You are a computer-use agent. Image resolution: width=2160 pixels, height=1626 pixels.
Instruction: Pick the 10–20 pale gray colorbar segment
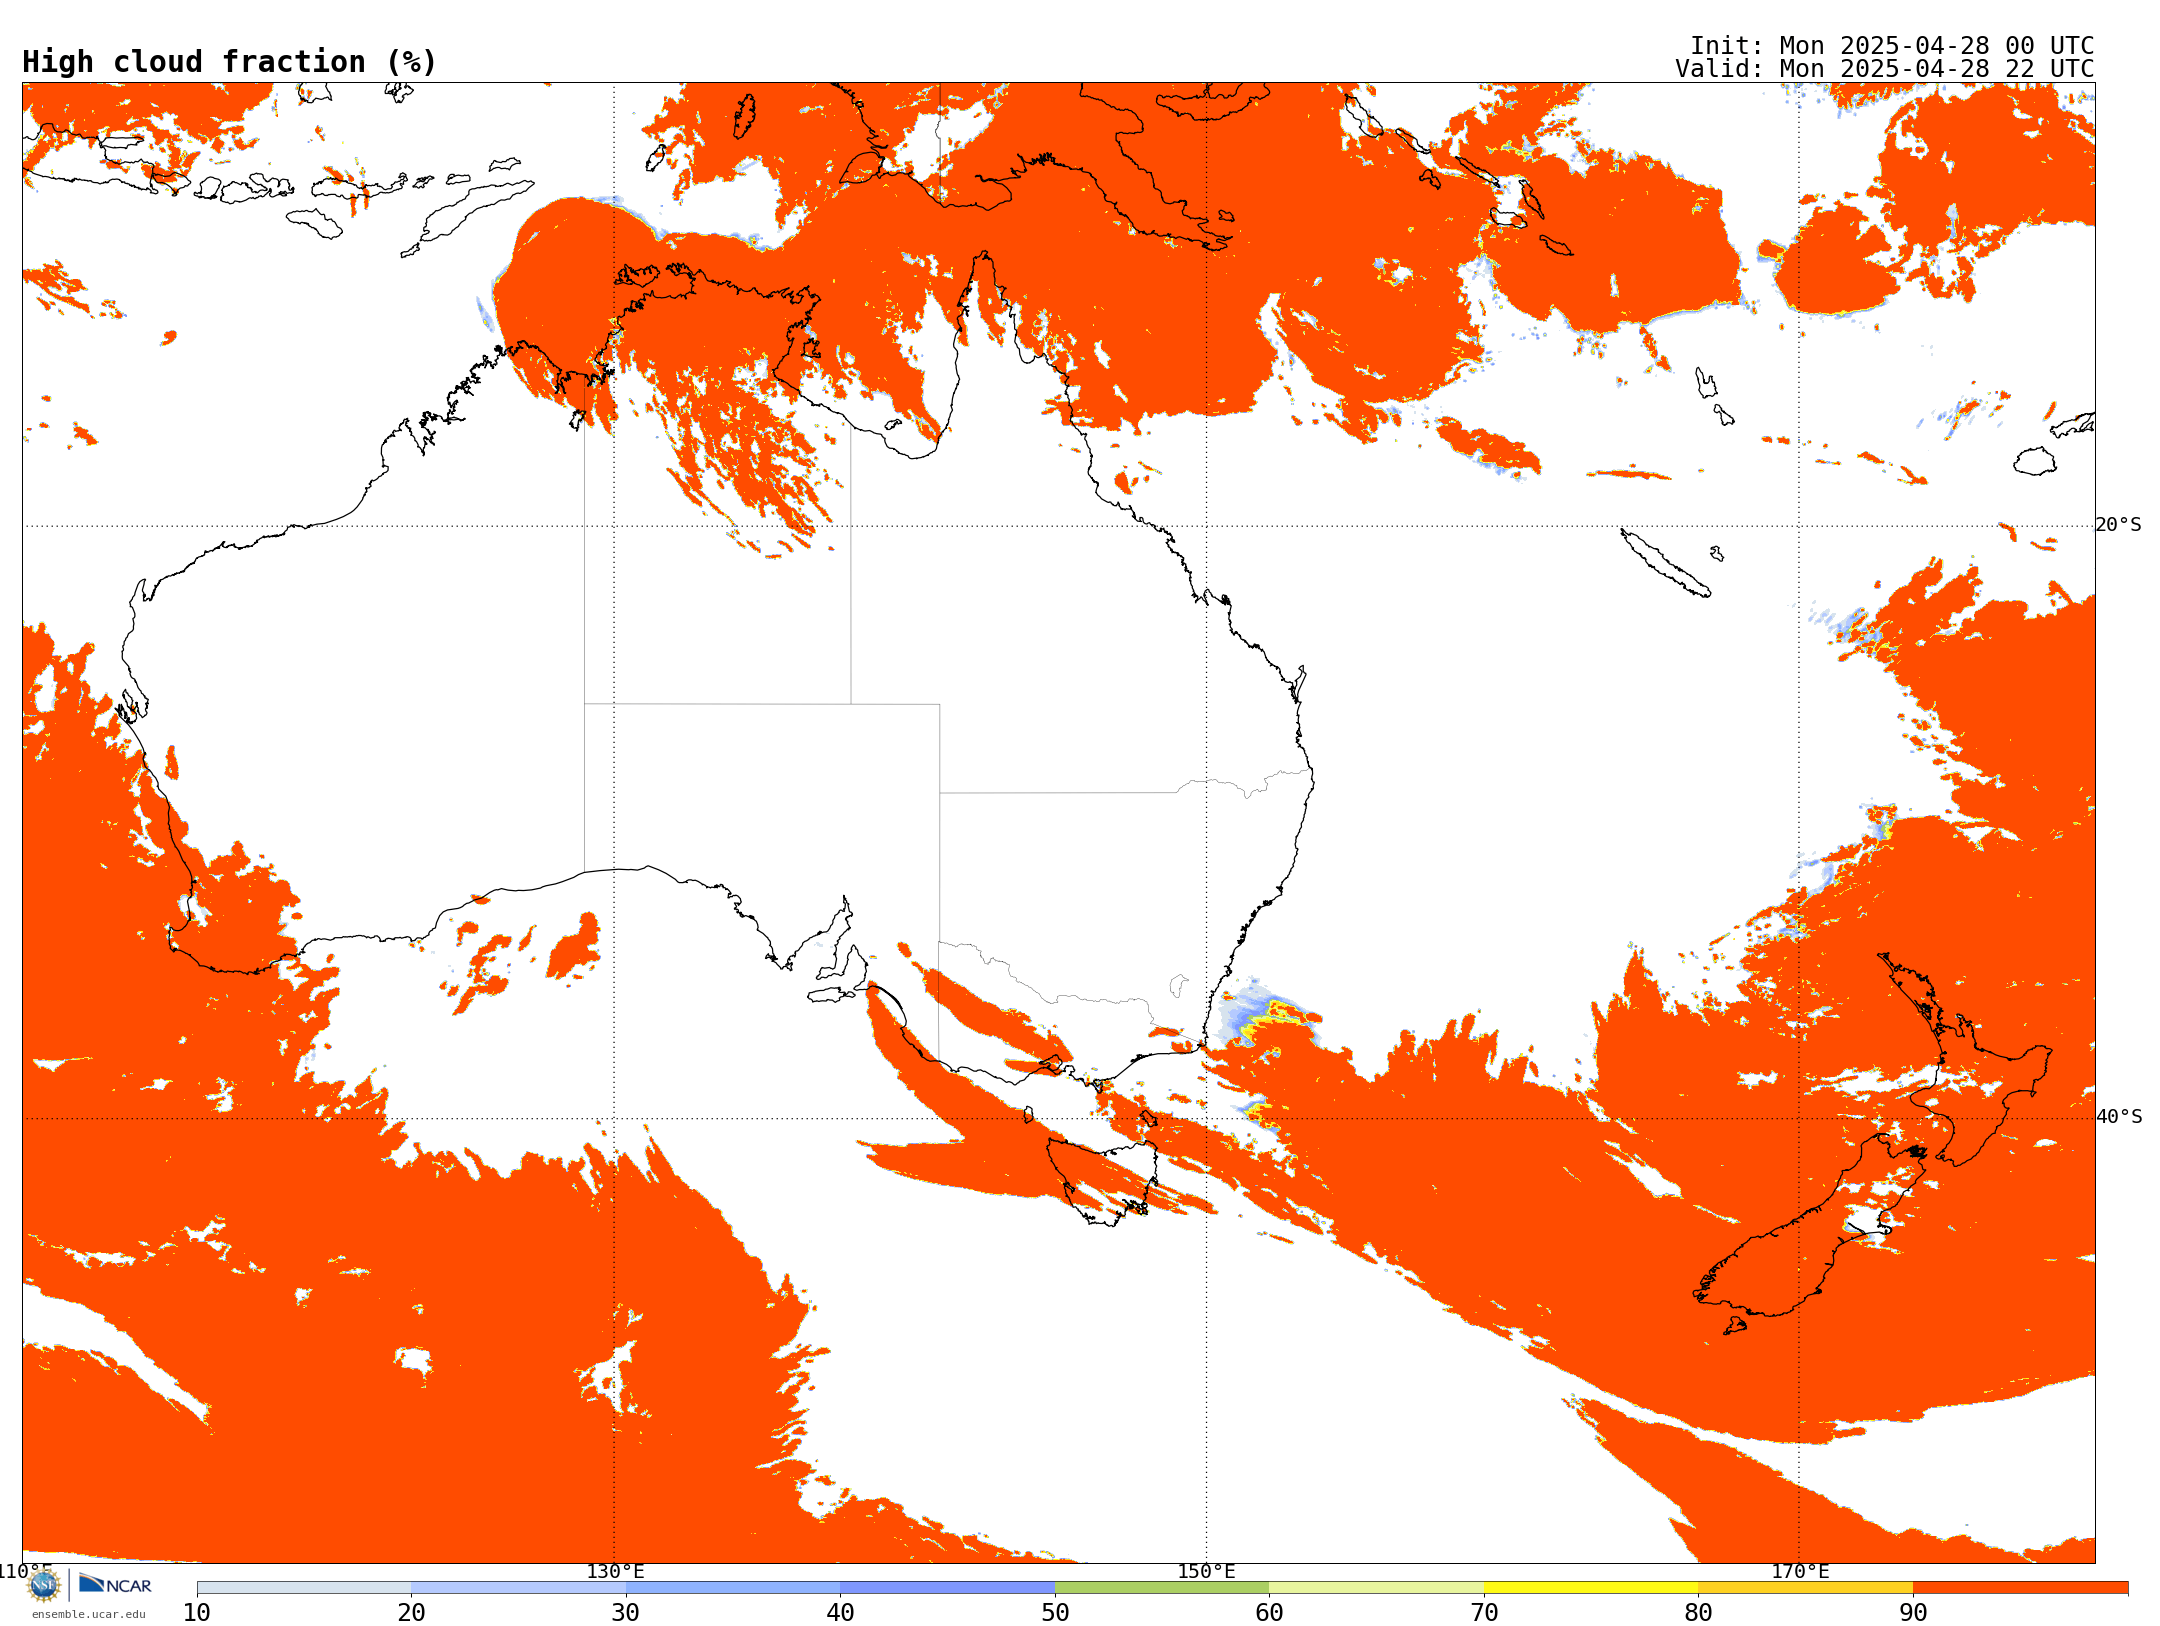tap(304, 1588)
